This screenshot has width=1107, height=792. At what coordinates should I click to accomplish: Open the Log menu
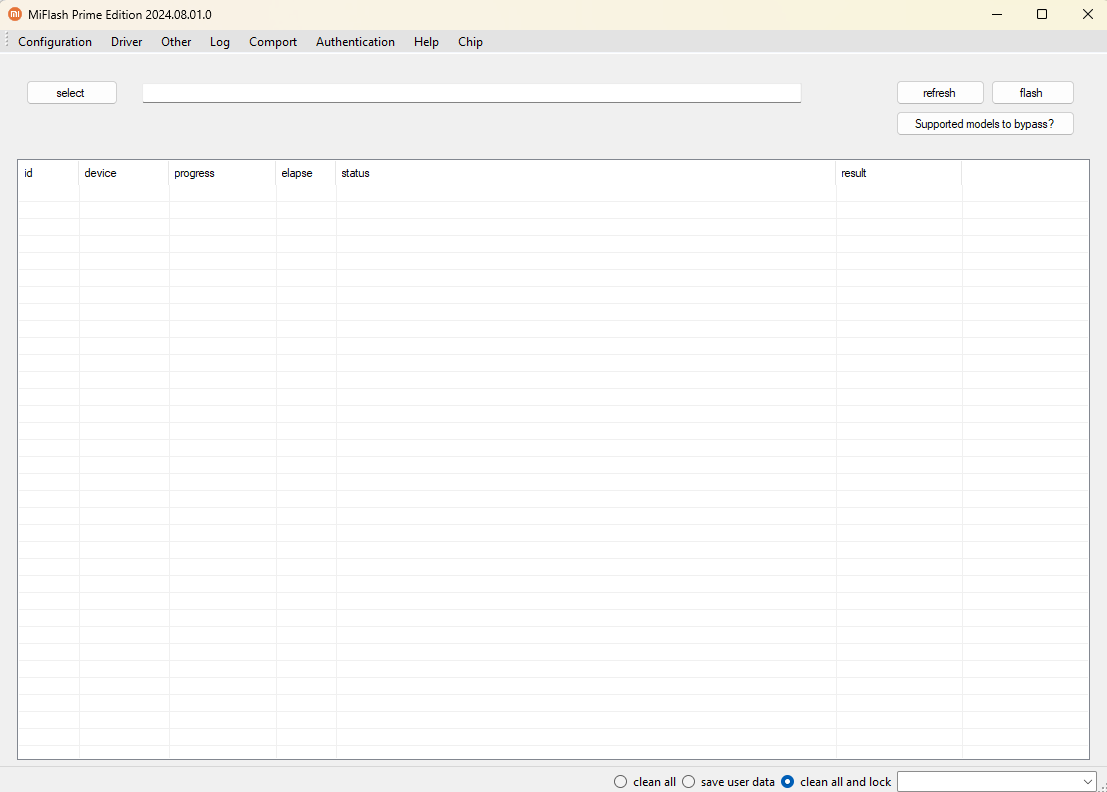220,41
